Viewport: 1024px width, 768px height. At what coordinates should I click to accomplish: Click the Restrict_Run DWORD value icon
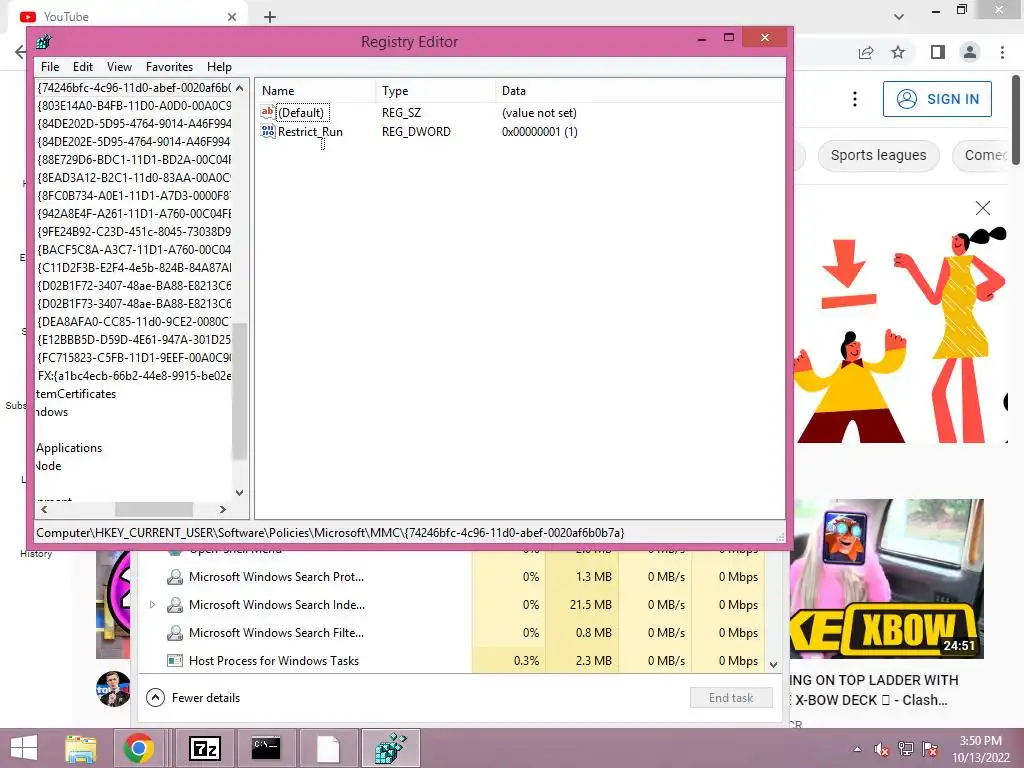click(268, 131)
